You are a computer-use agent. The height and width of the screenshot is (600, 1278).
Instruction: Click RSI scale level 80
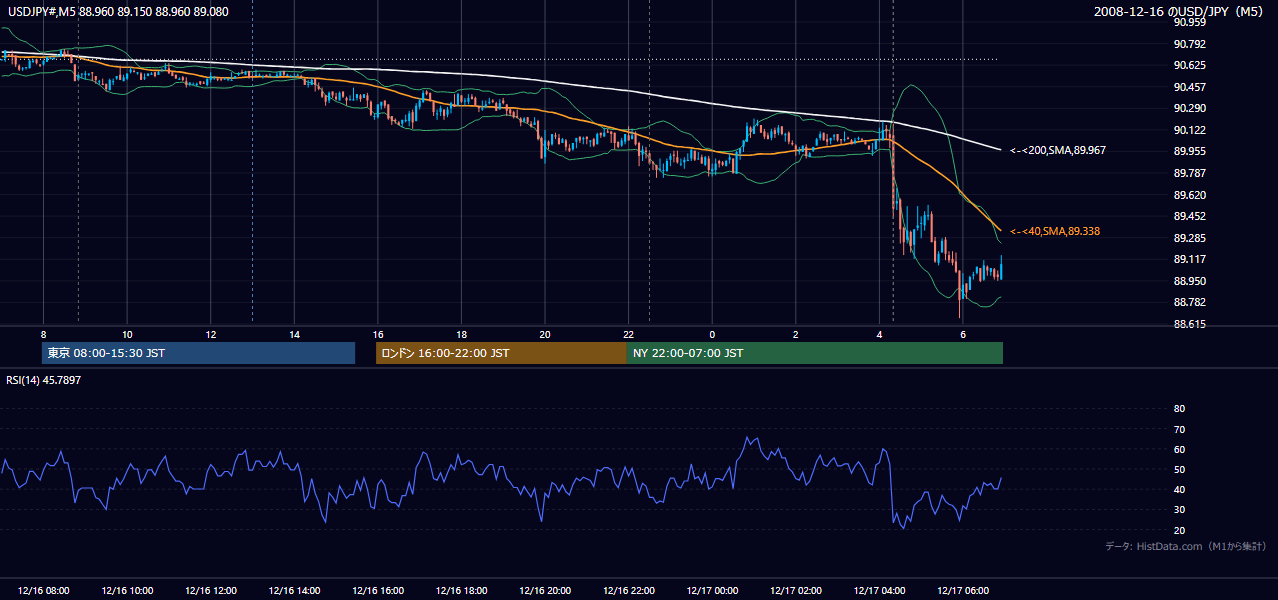pyautogui.click(x=1179, y=409)
